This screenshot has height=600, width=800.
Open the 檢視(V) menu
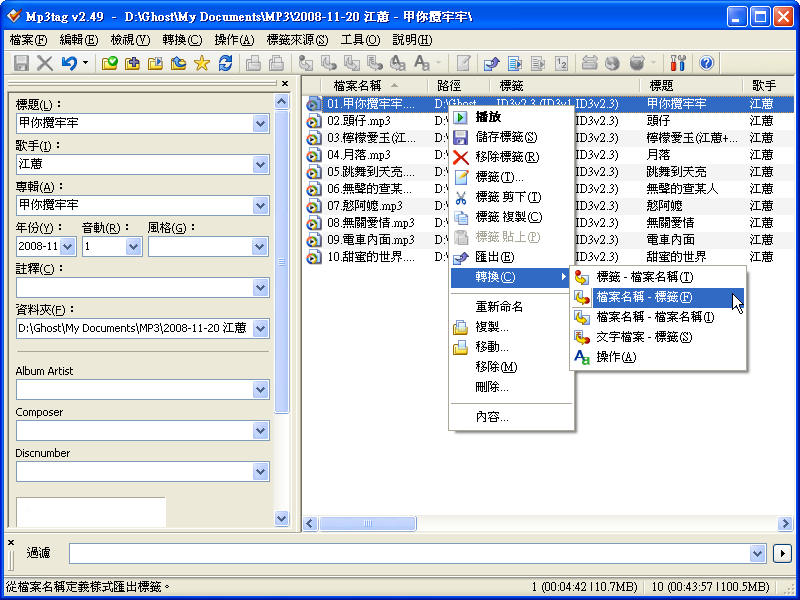pos(131,40)
